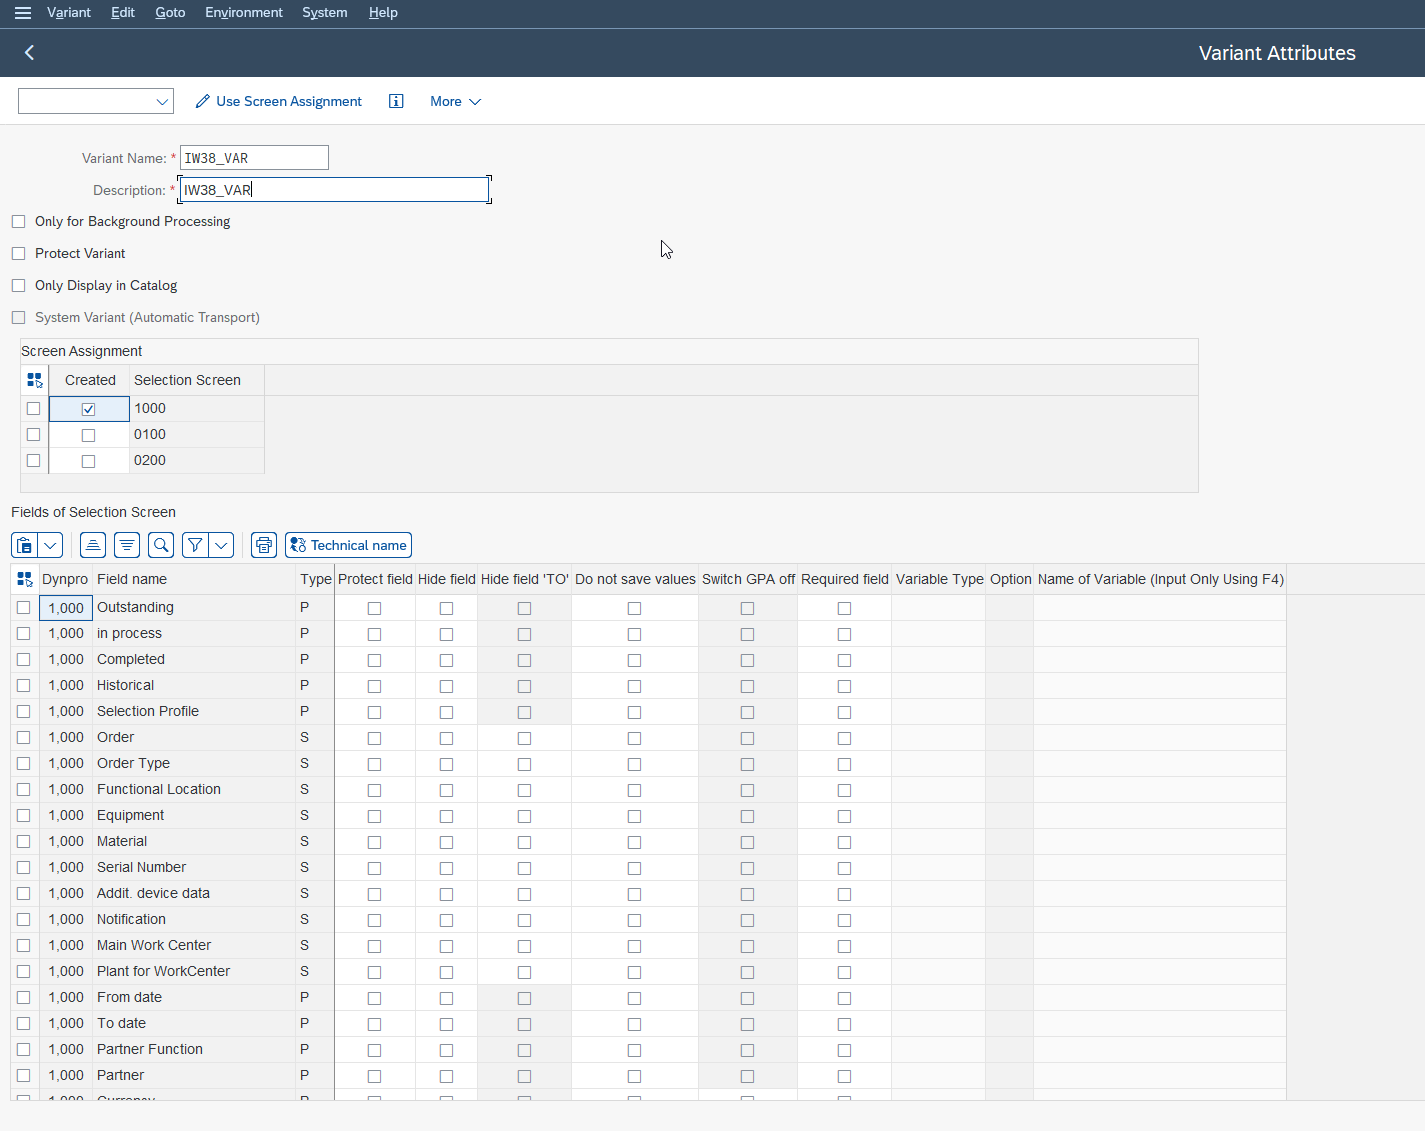
Task: Click the fields table select-all icon
Action: point(24,579)
